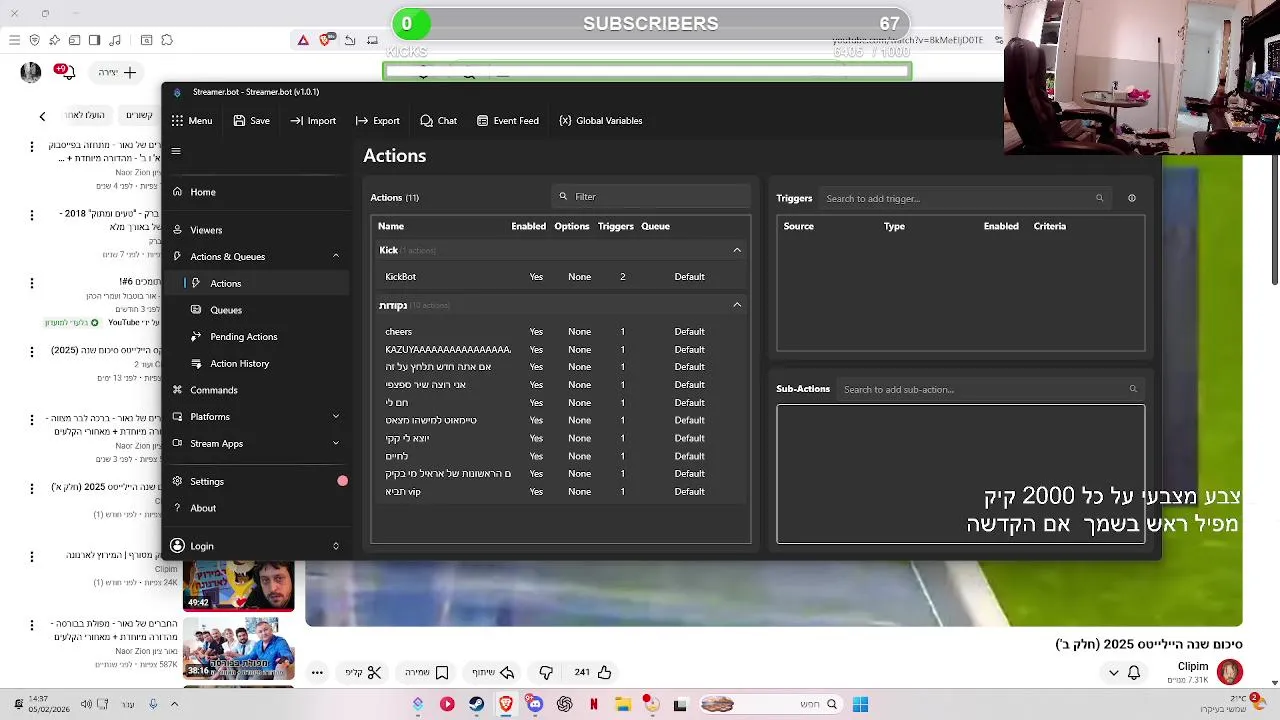Click the YouTube שמירה save button
The image size is (1280, 720).
[426, 673]
